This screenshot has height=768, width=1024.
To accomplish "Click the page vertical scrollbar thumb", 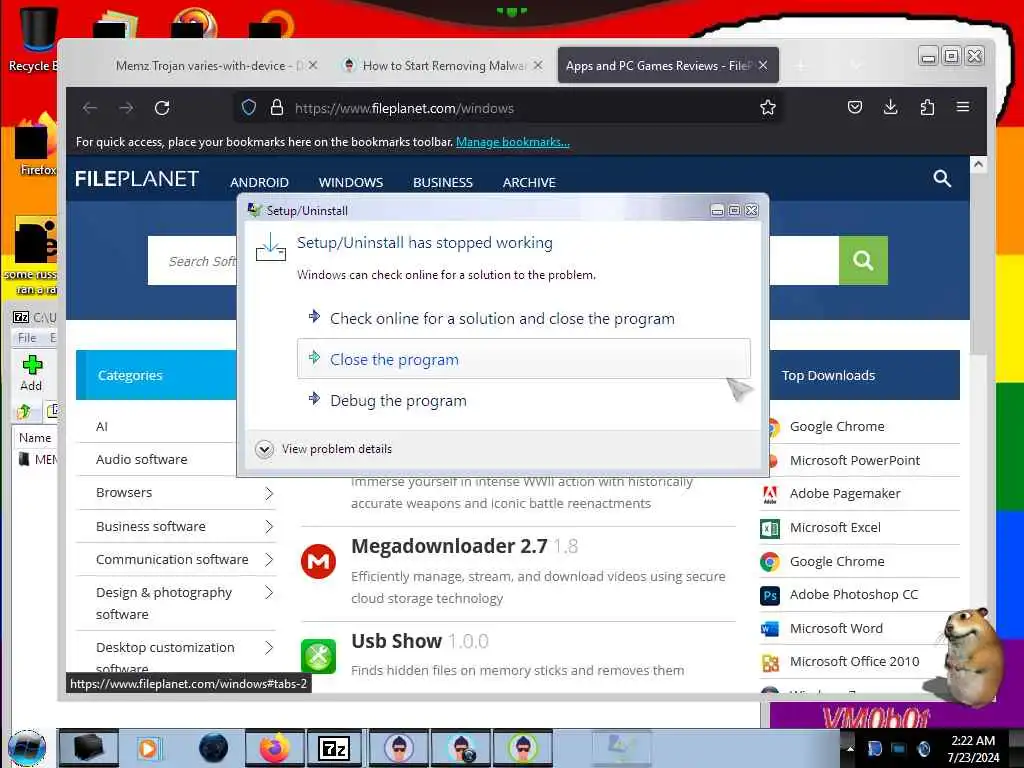I will click(978, 264).
